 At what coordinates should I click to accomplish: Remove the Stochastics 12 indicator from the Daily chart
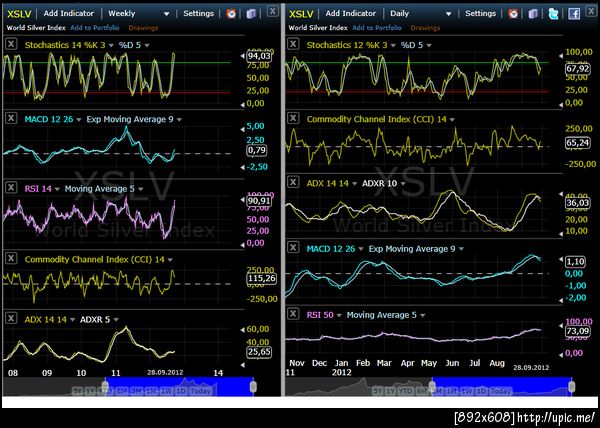pos(293,44)
